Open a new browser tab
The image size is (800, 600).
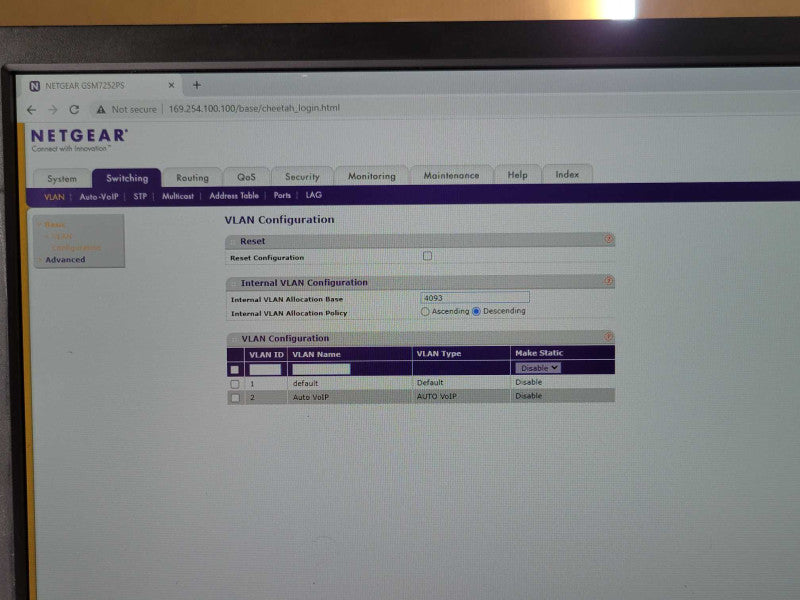click(x=197, y=85)
